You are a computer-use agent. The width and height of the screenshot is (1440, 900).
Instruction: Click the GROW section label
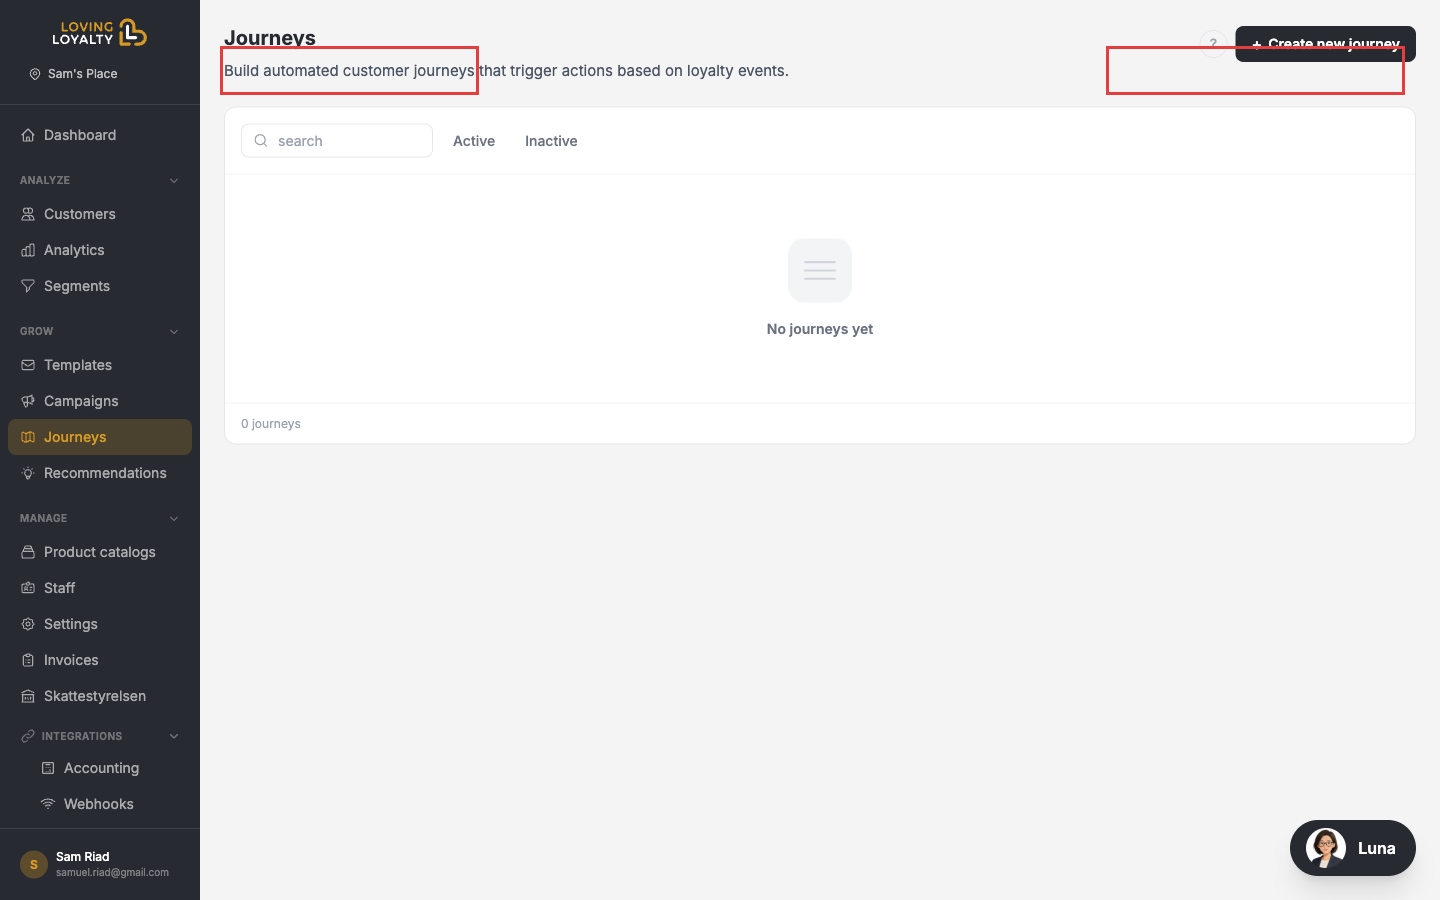(x=37, y=332)
